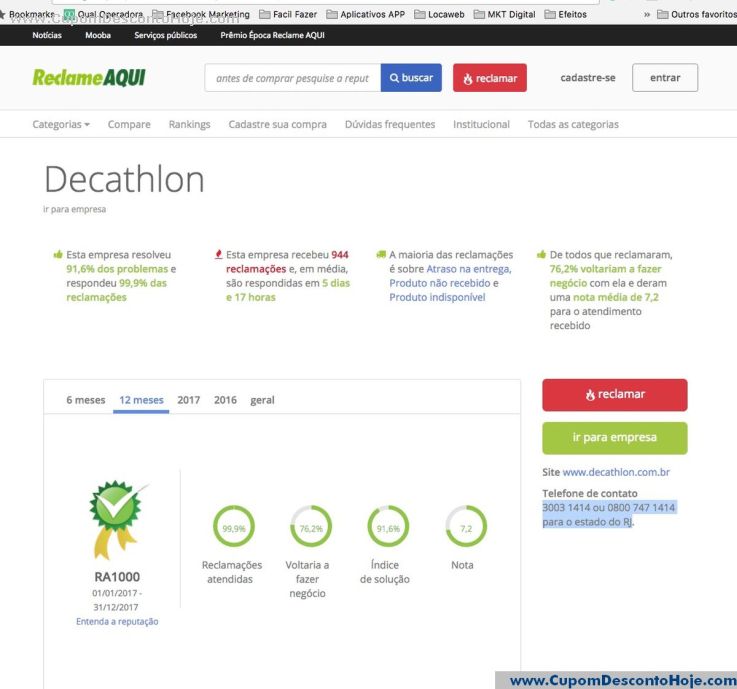Switch to the 2016 tab
This screenshot has width=737, height=689.
pos(225,400)
